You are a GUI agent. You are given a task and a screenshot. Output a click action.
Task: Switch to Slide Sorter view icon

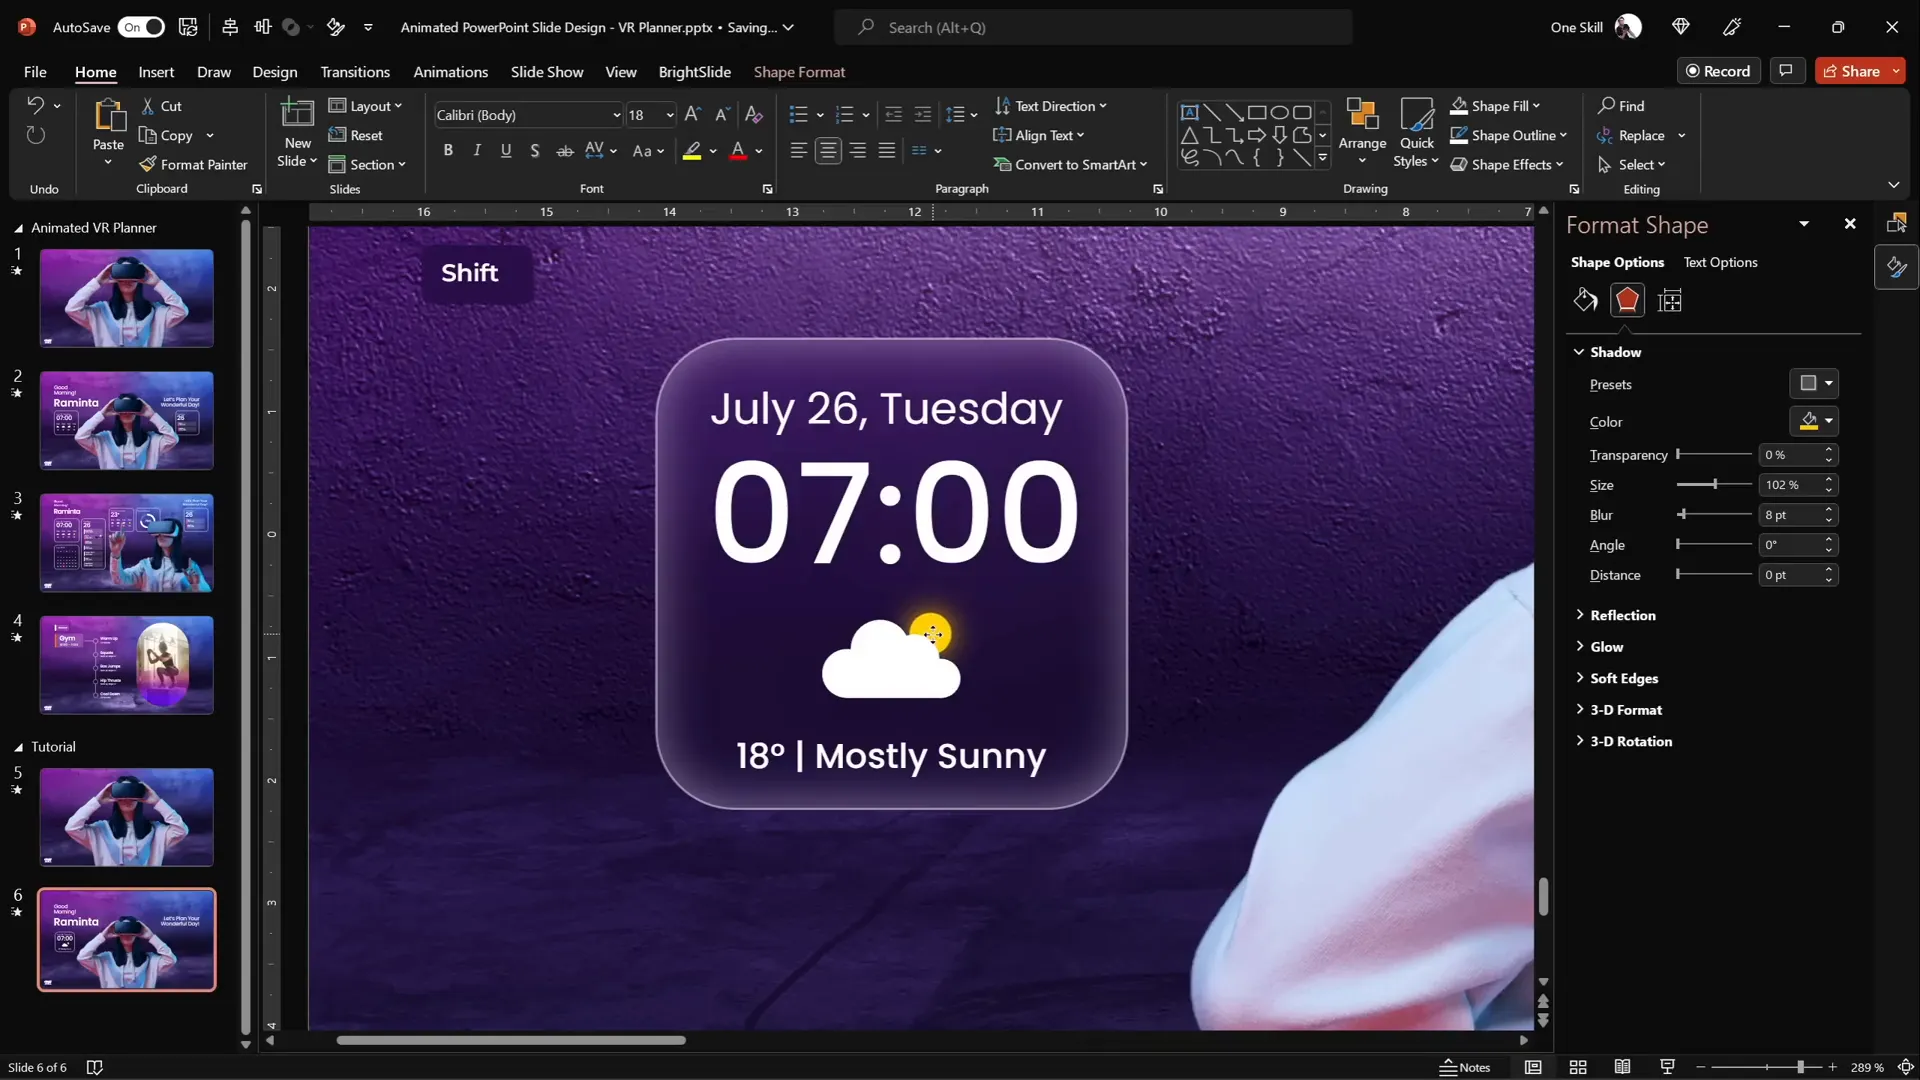1578,1067
